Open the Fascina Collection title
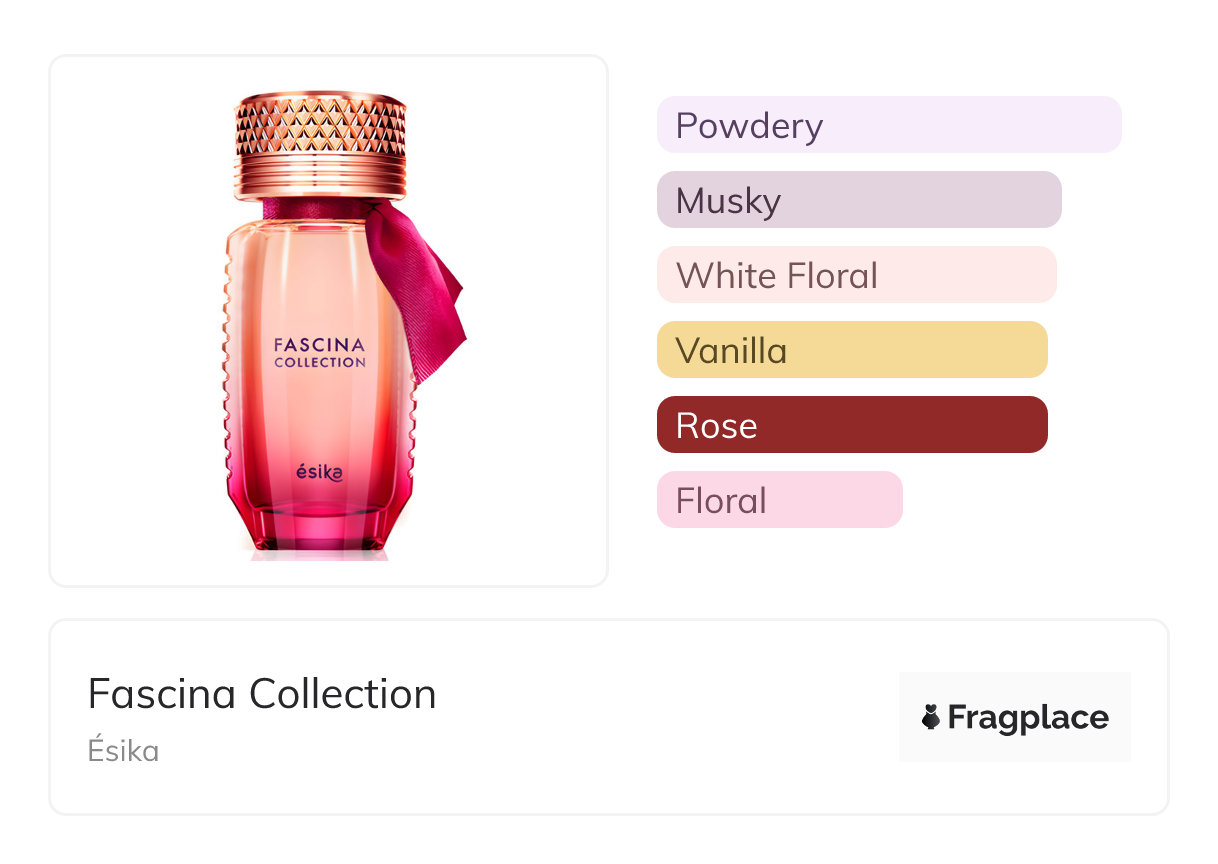Image resolution: width=1218 pixels, height=864 pixels. coord(262,693)
